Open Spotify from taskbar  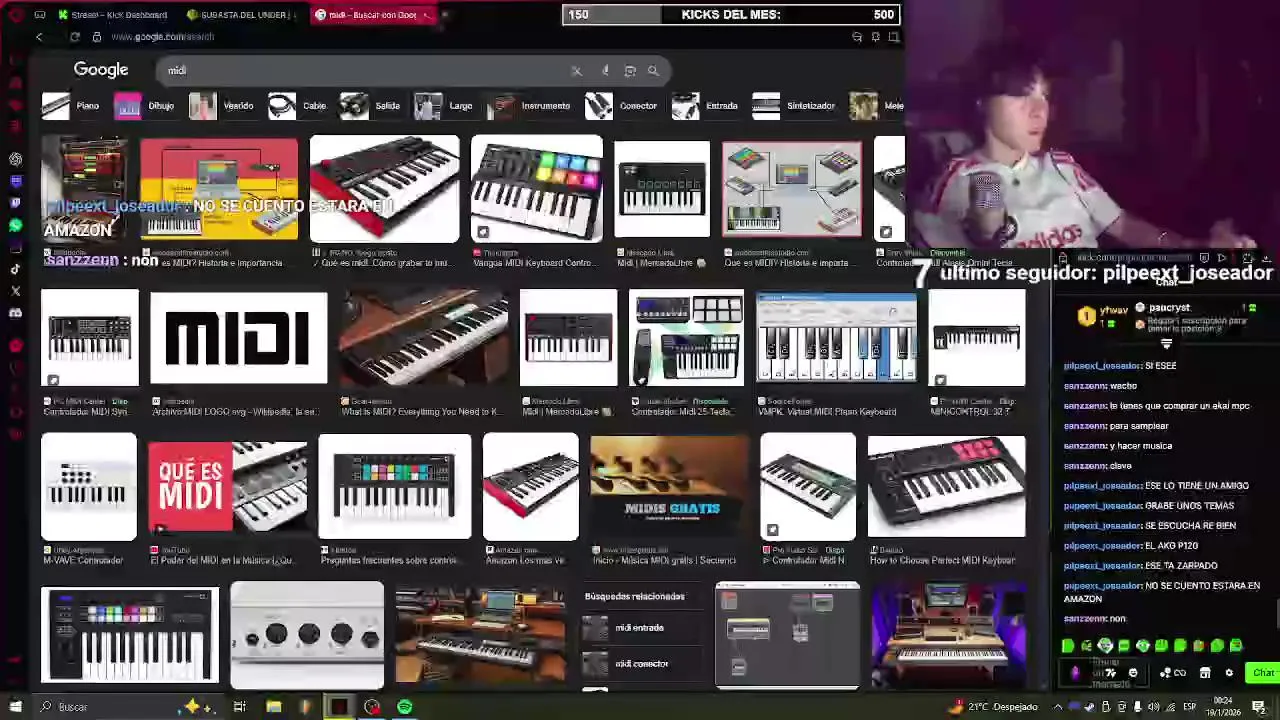(x=405, y=707)
